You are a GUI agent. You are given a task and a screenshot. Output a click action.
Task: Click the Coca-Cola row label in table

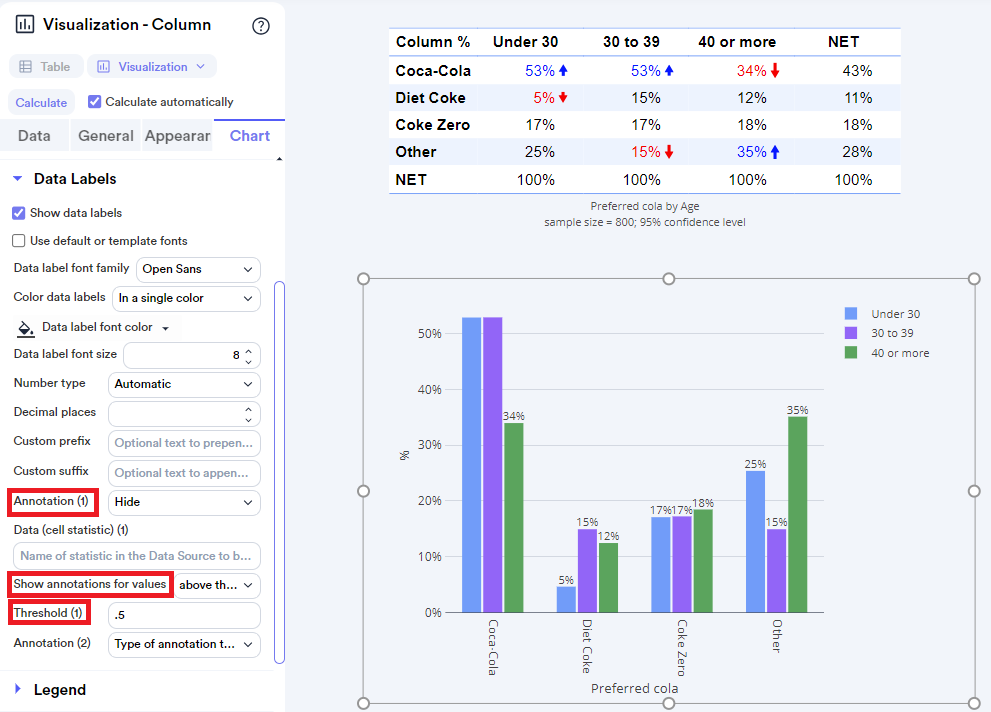(x=433, y=71)
